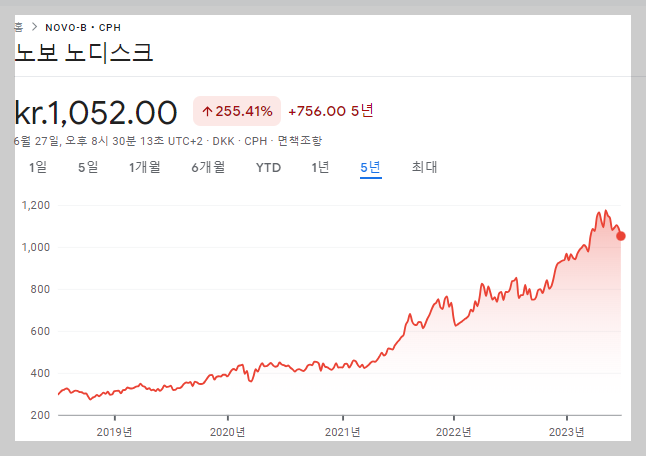Click the 2020년 x-axis label

coord(228,432)
